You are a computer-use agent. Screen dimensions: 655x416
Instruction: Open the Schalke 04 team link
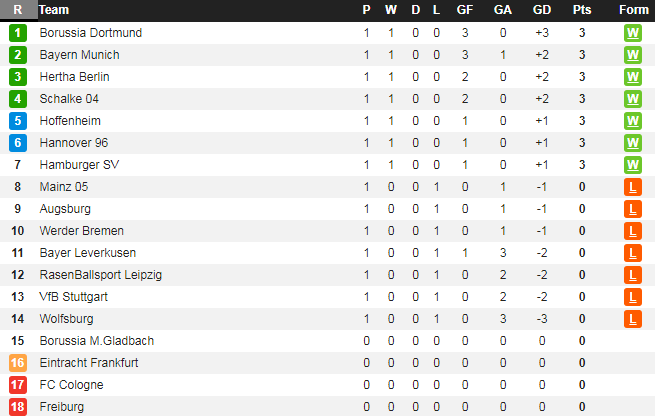[x=69, y=99]
